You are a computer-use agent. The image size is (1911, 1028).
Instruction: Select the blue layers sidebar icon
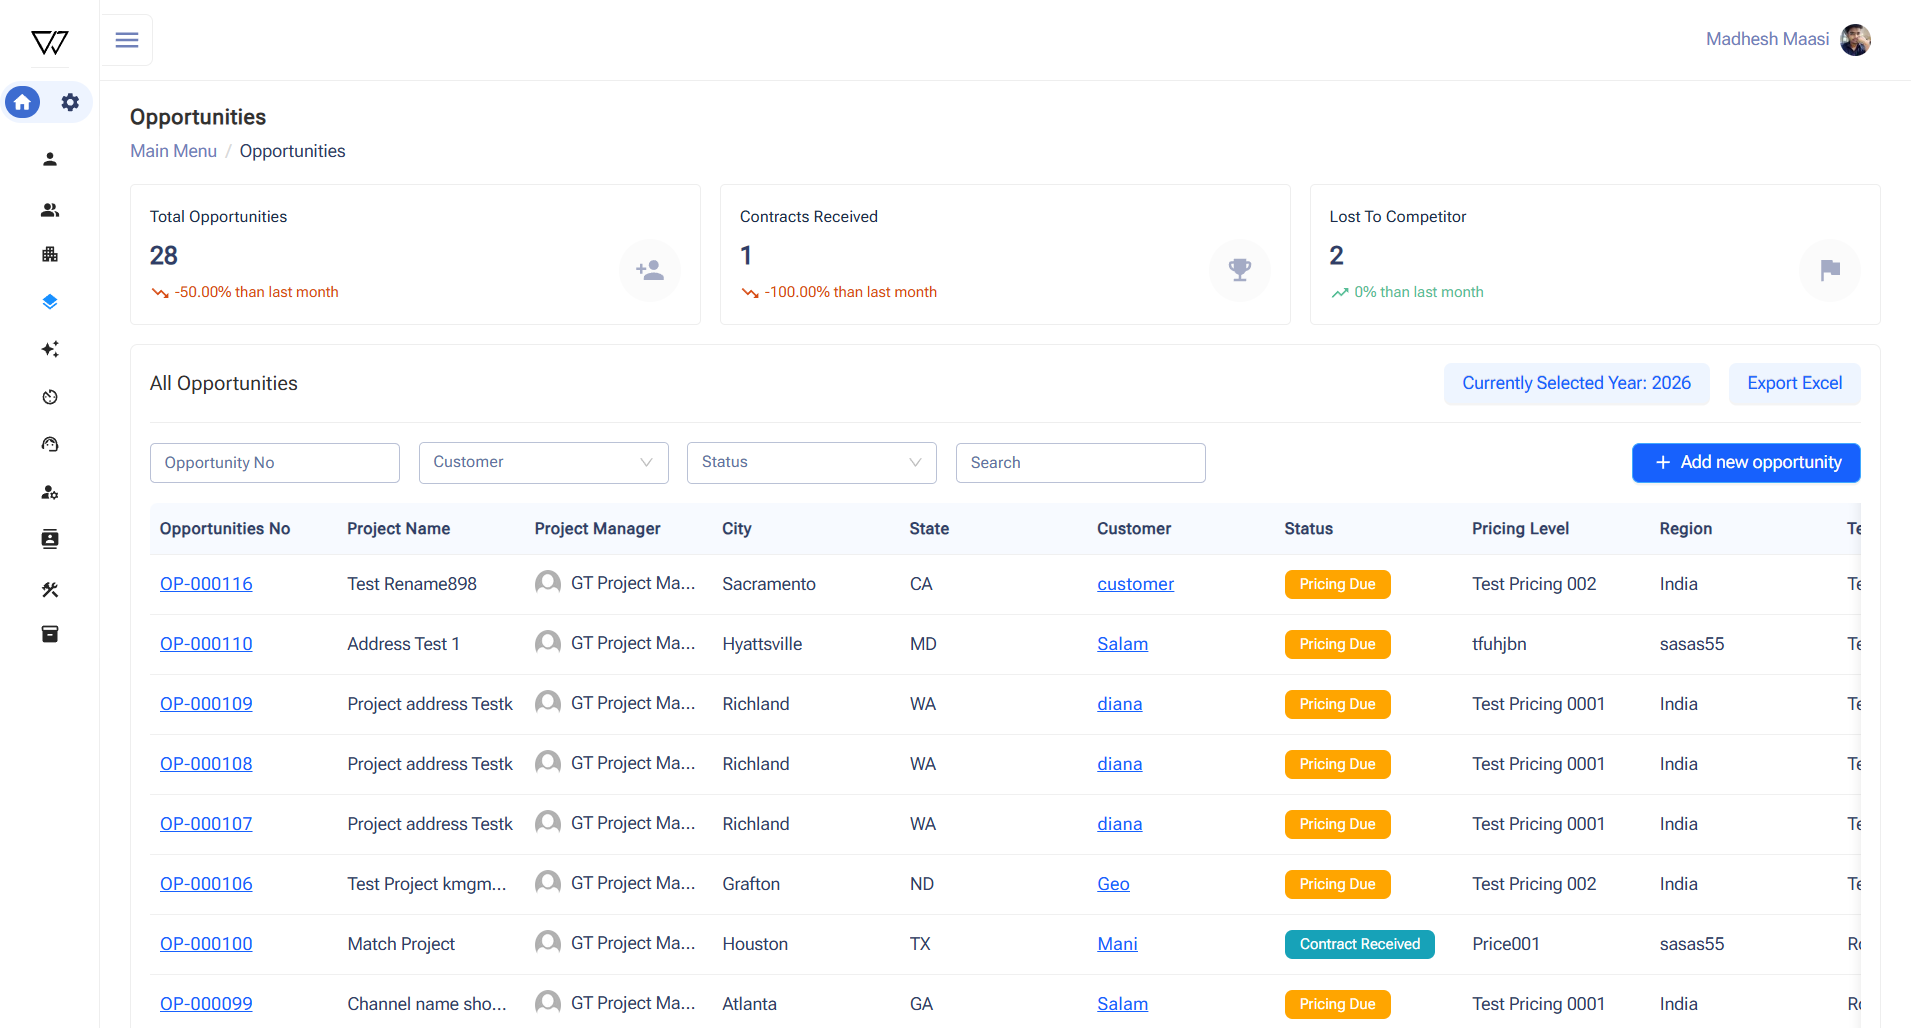pyautogui.click(x=50, y=302)
